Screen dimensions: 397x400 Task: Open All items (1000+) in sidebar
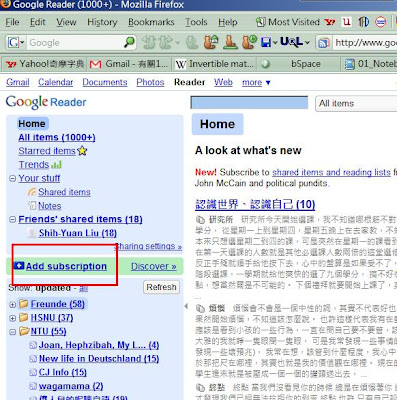tap(57, 137)
